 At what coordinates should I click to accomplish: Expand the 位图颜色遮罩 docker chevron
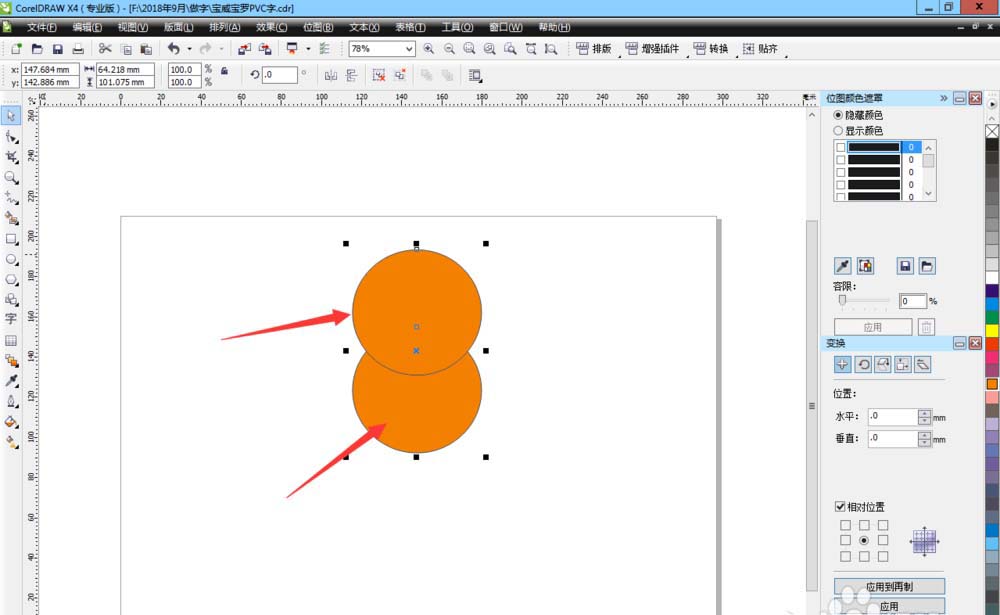pyautogui.click(x=943, y=98)
